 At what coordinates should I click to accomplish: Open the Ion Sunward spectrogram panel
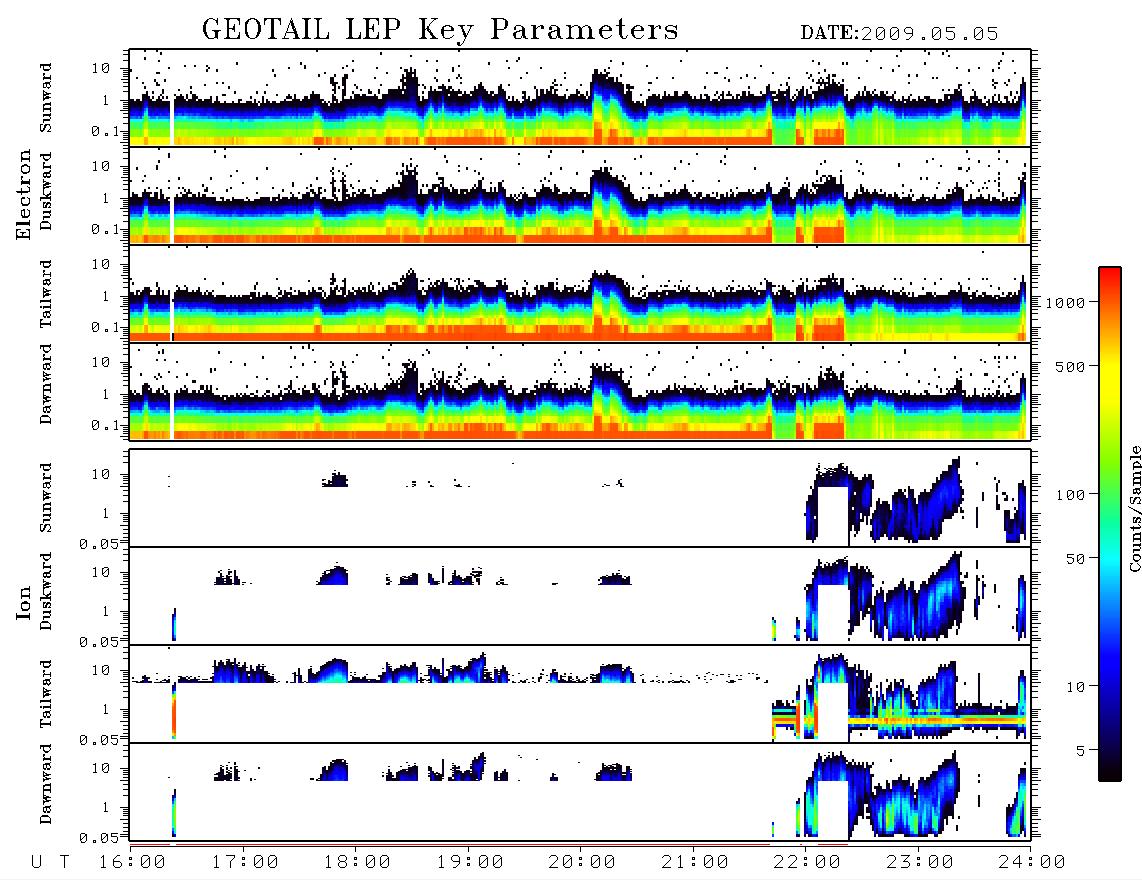(x=580, y=498)
